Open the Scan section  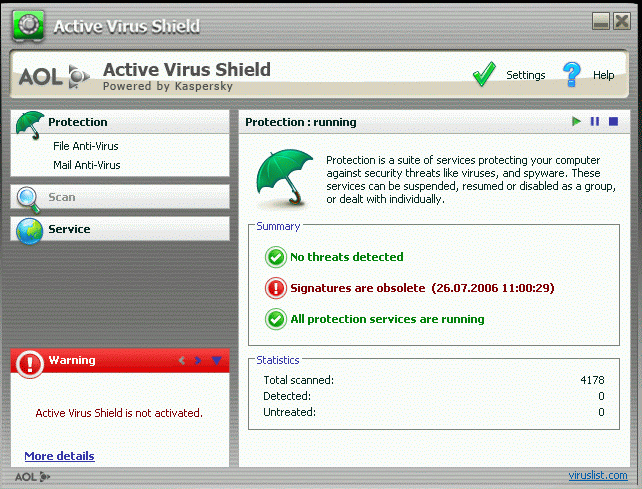120,197
